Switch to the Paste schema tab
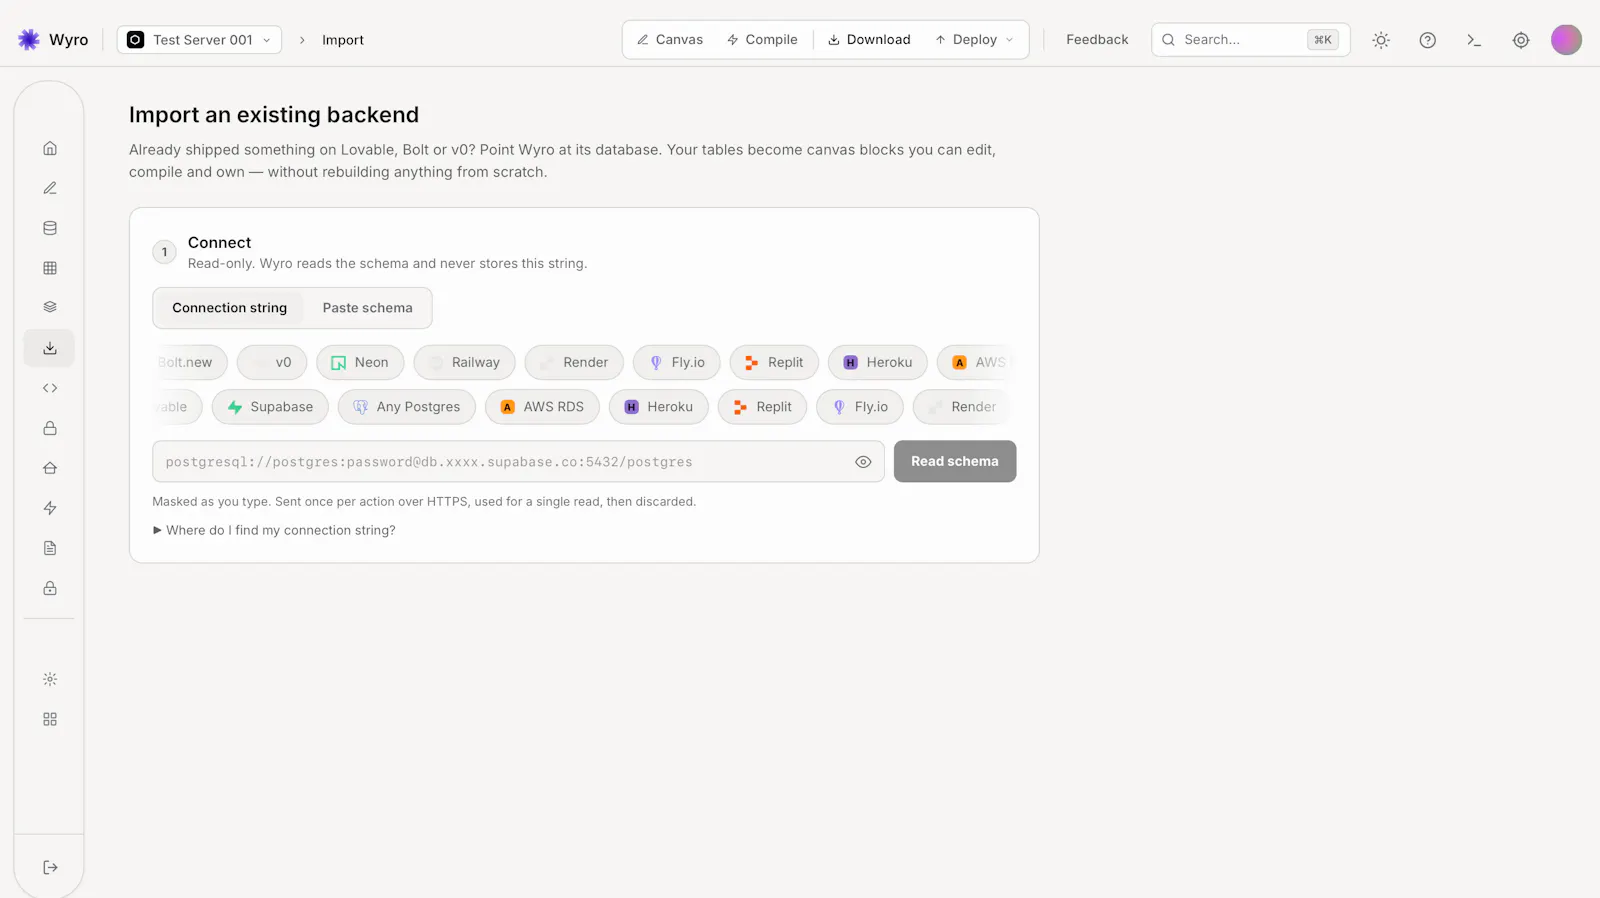1600x898 pixels. tap(367, 308)
